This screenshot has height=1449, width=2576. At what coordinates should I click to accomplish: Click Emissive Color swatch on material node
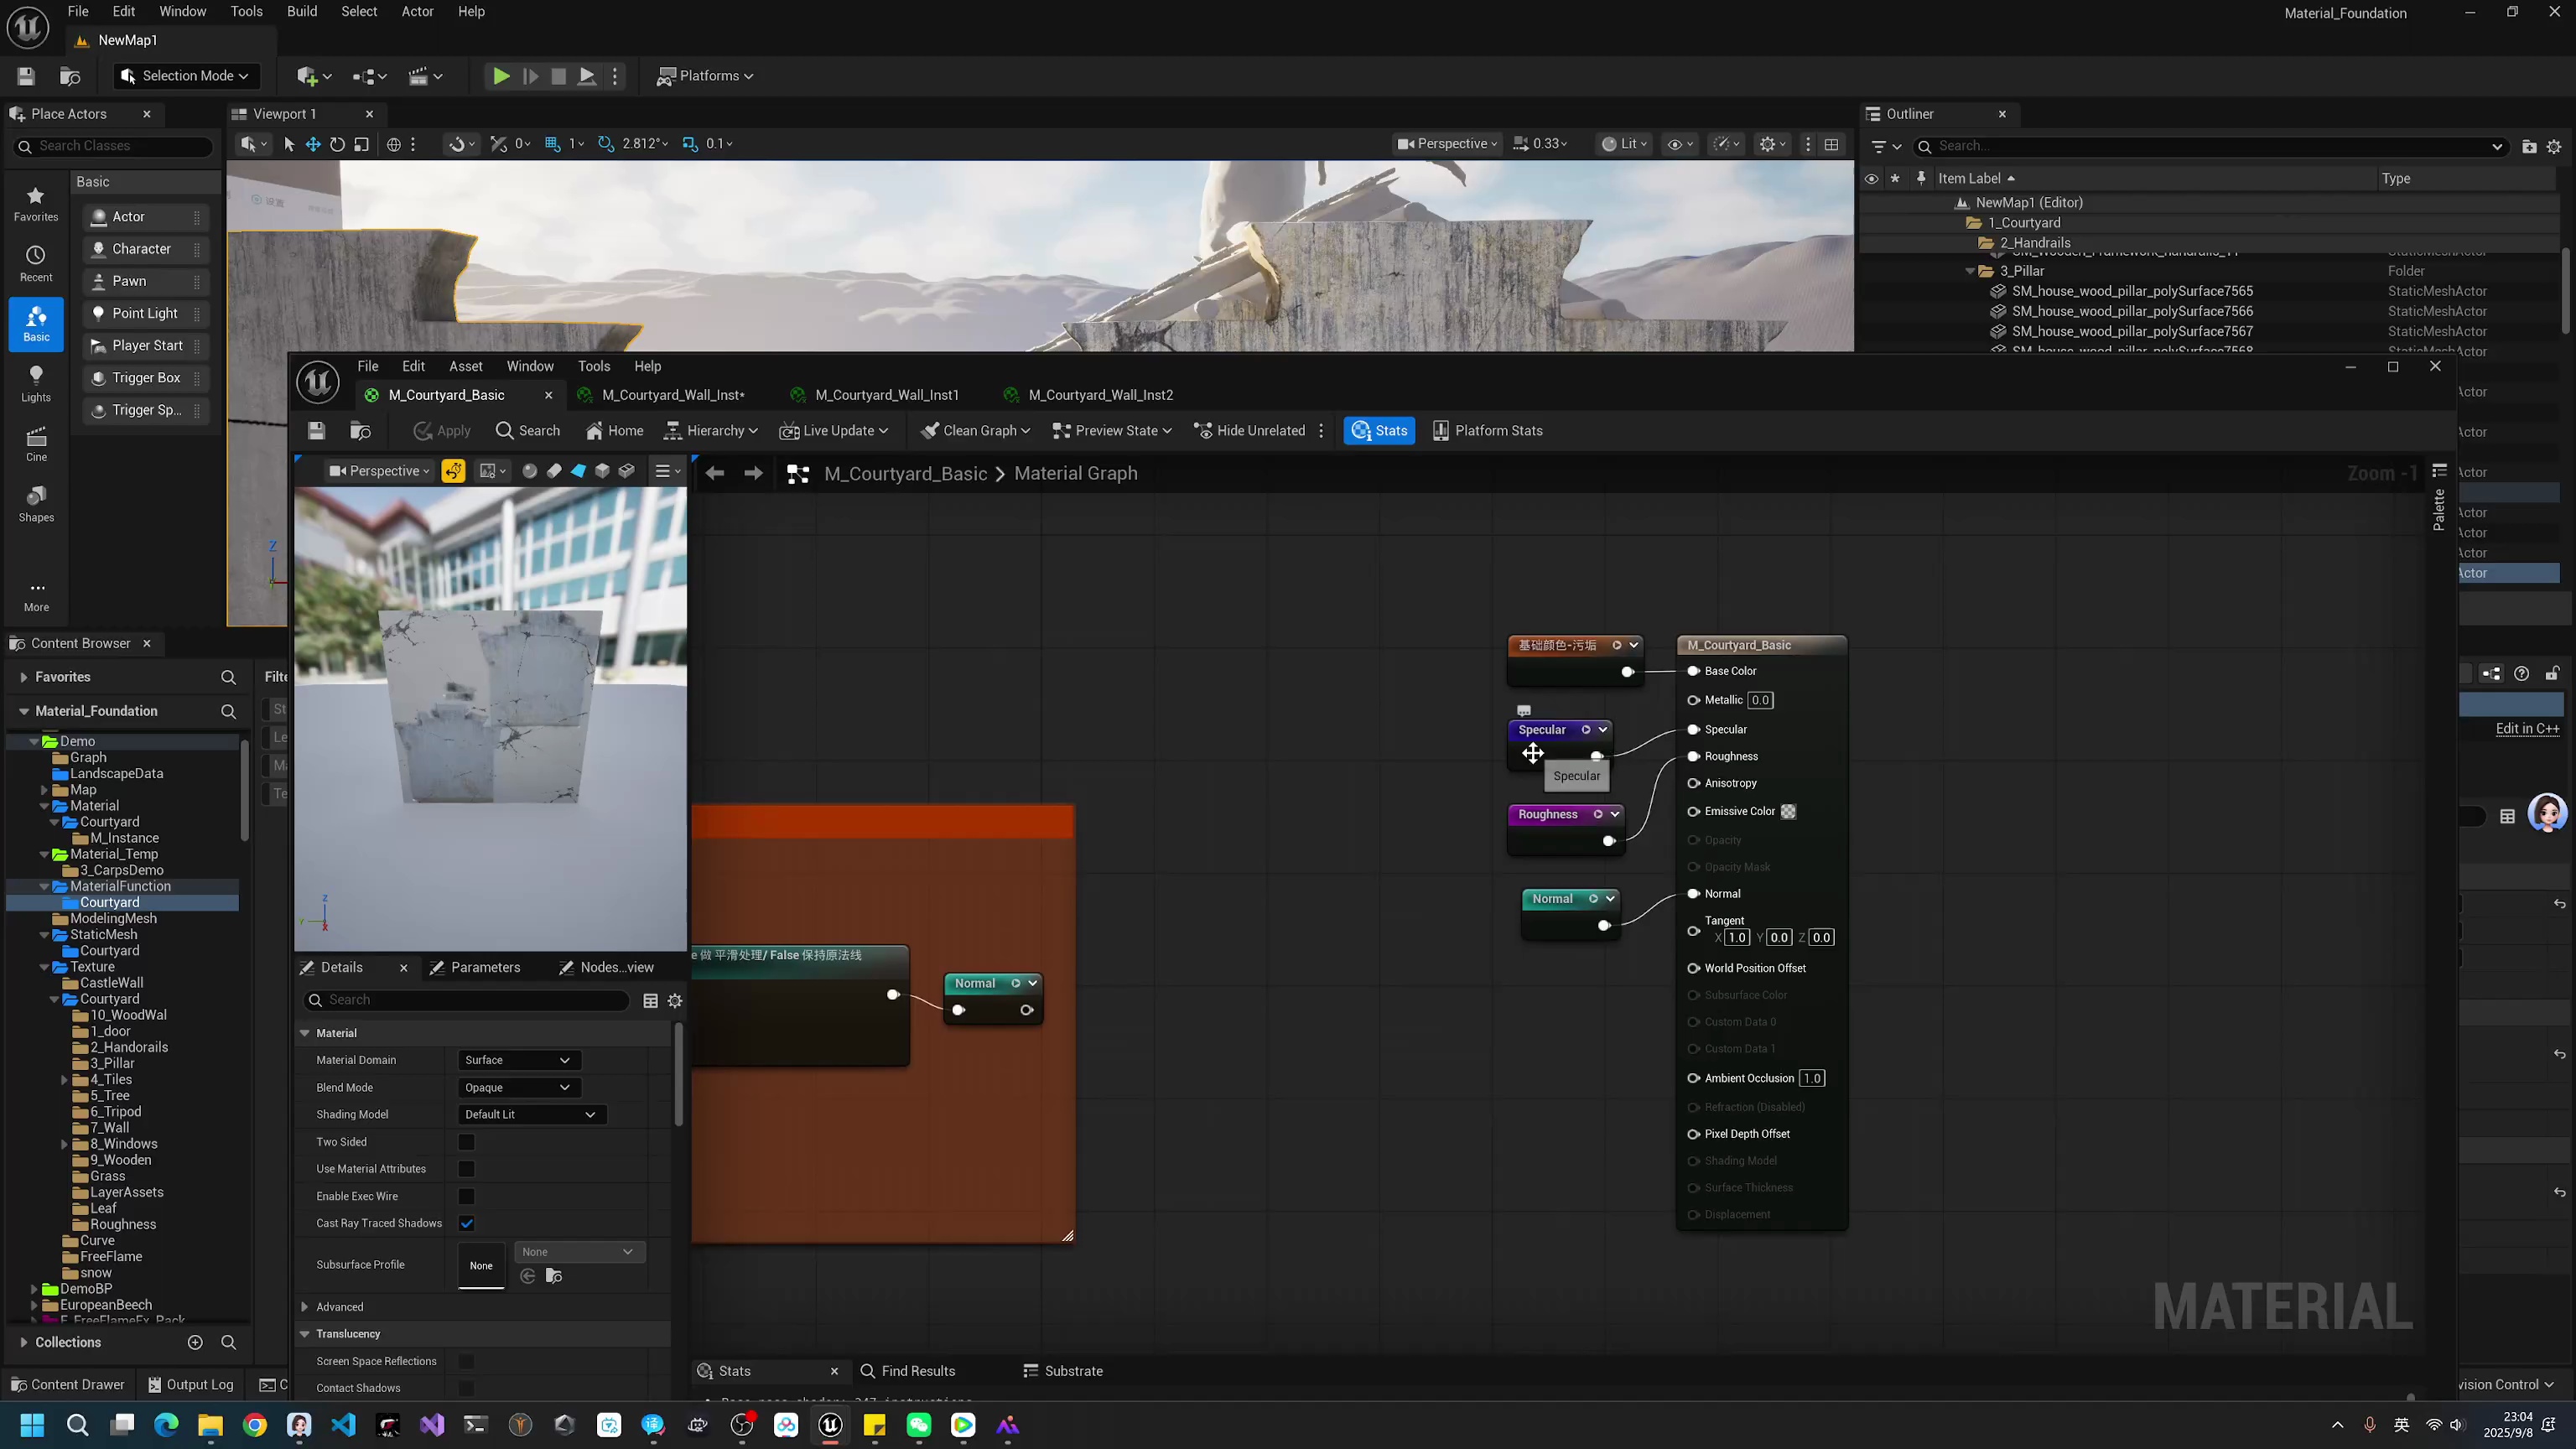1789,812
